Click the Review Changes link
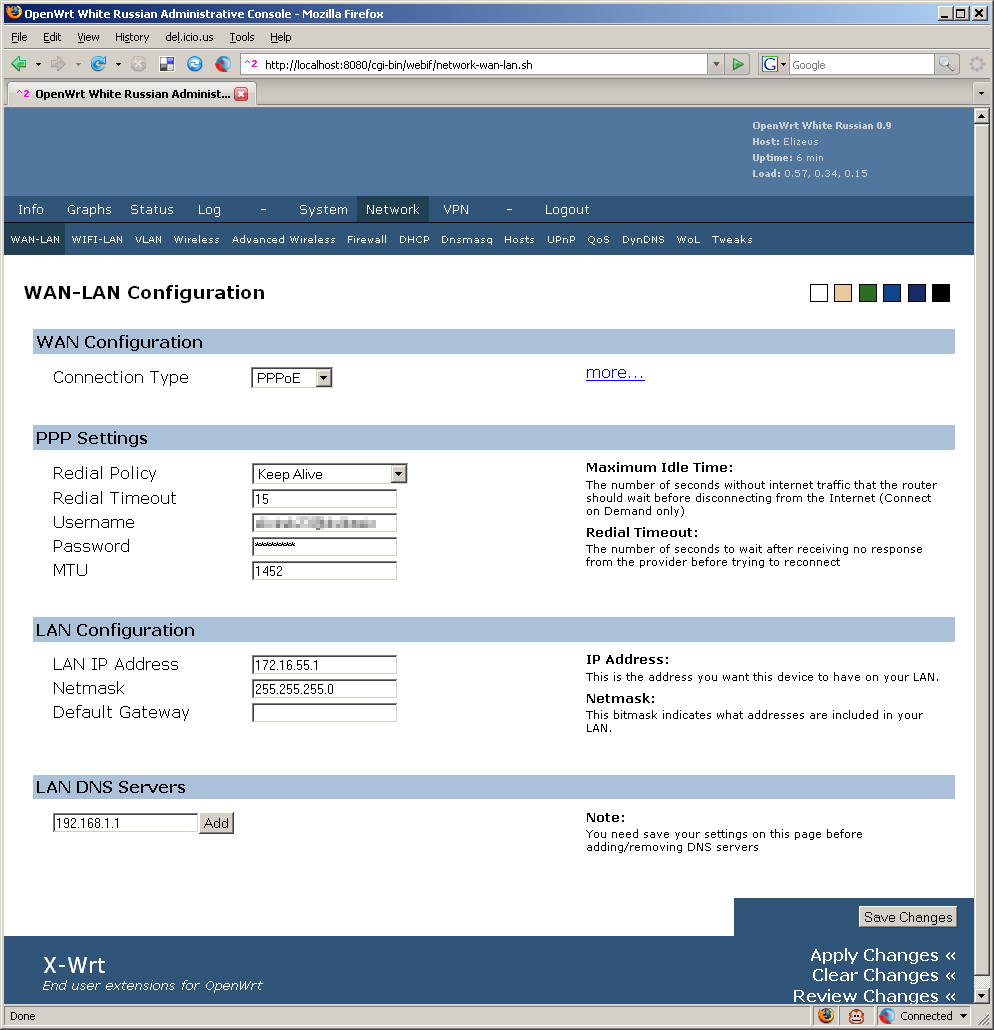The width and height of the screenshot is (994, 1030). pos(874,995)
